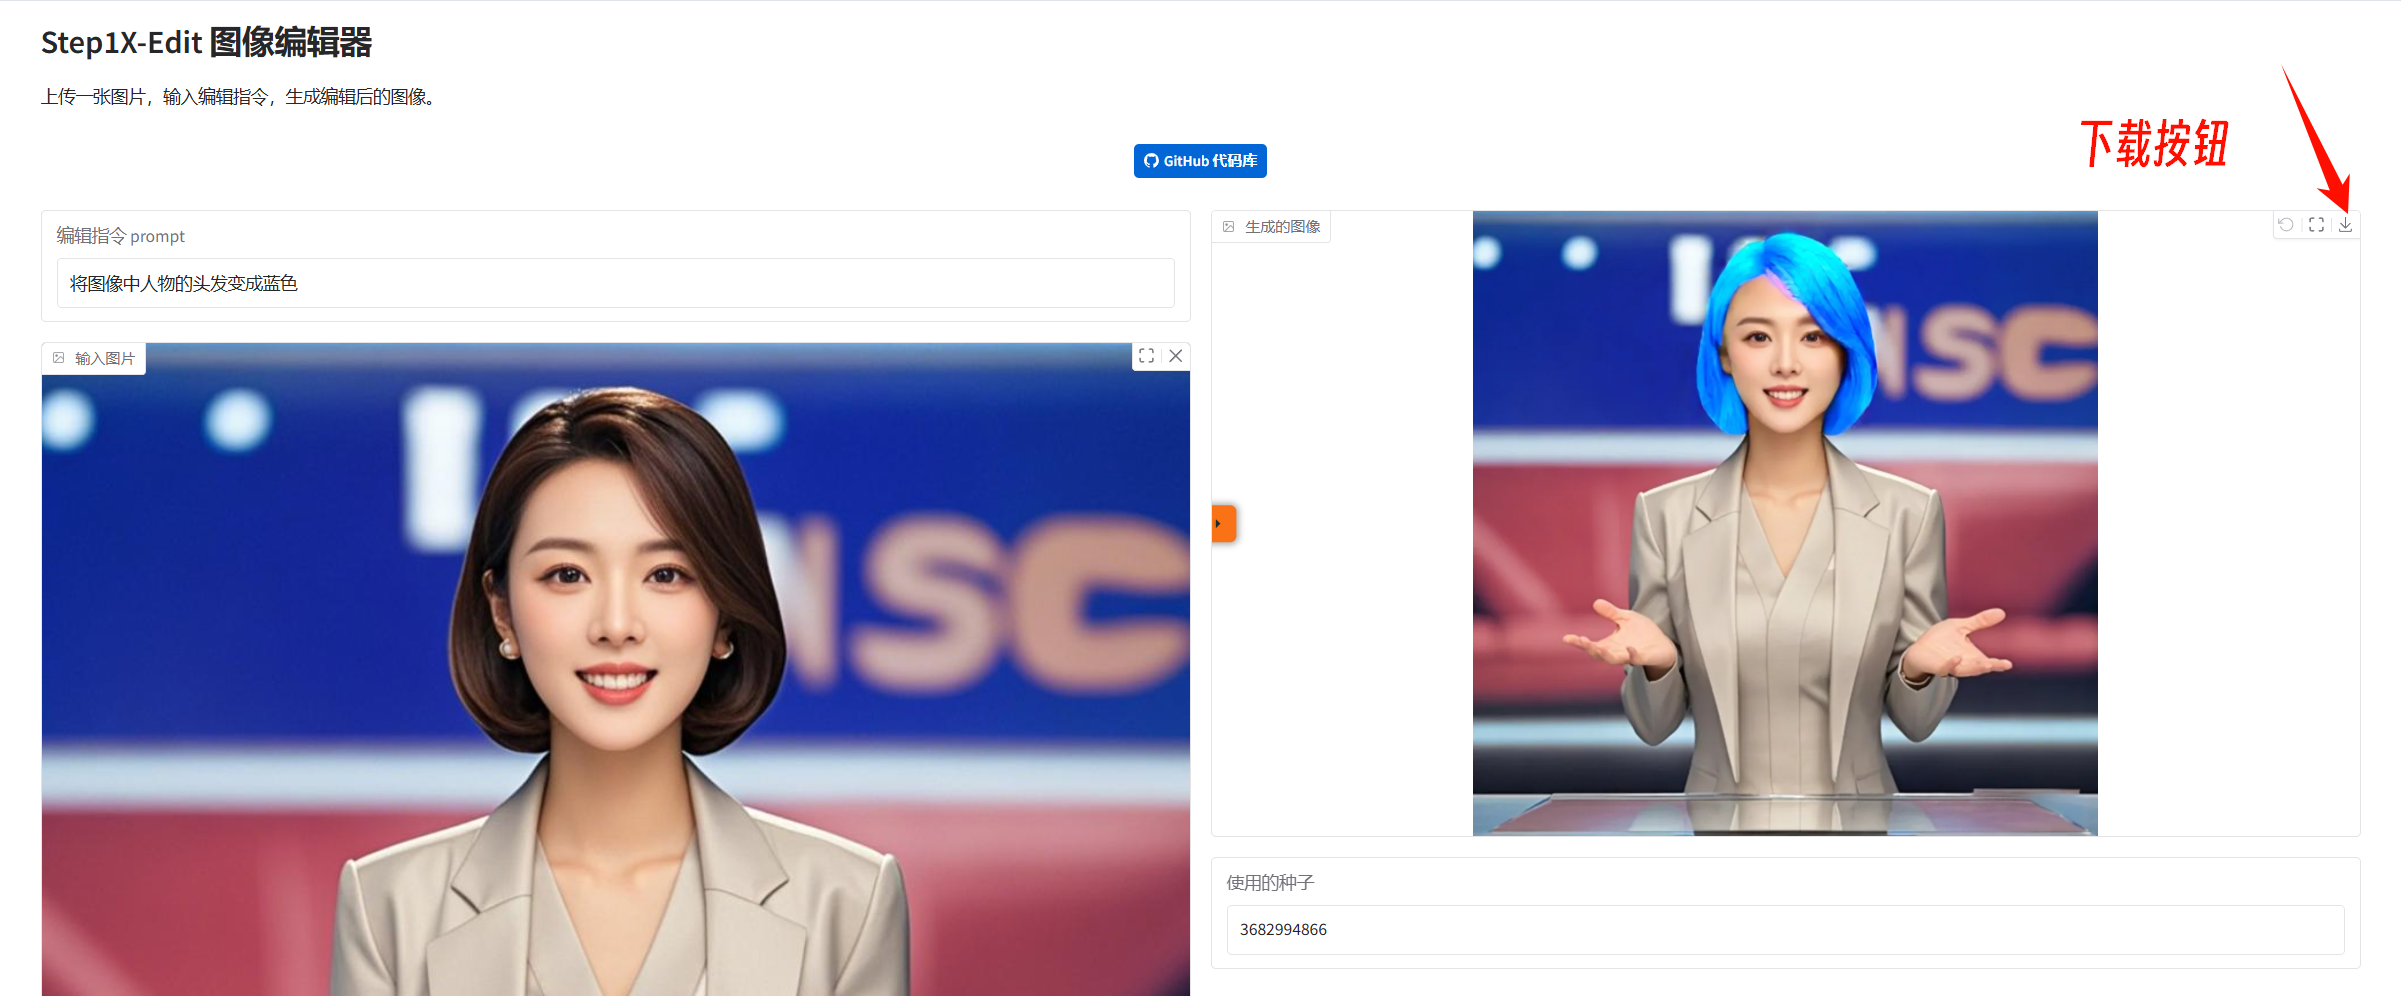The image size is (2401, 996).
Task: Click the Step1X-Edit 图像编辑器 heading
Action: 206,42
